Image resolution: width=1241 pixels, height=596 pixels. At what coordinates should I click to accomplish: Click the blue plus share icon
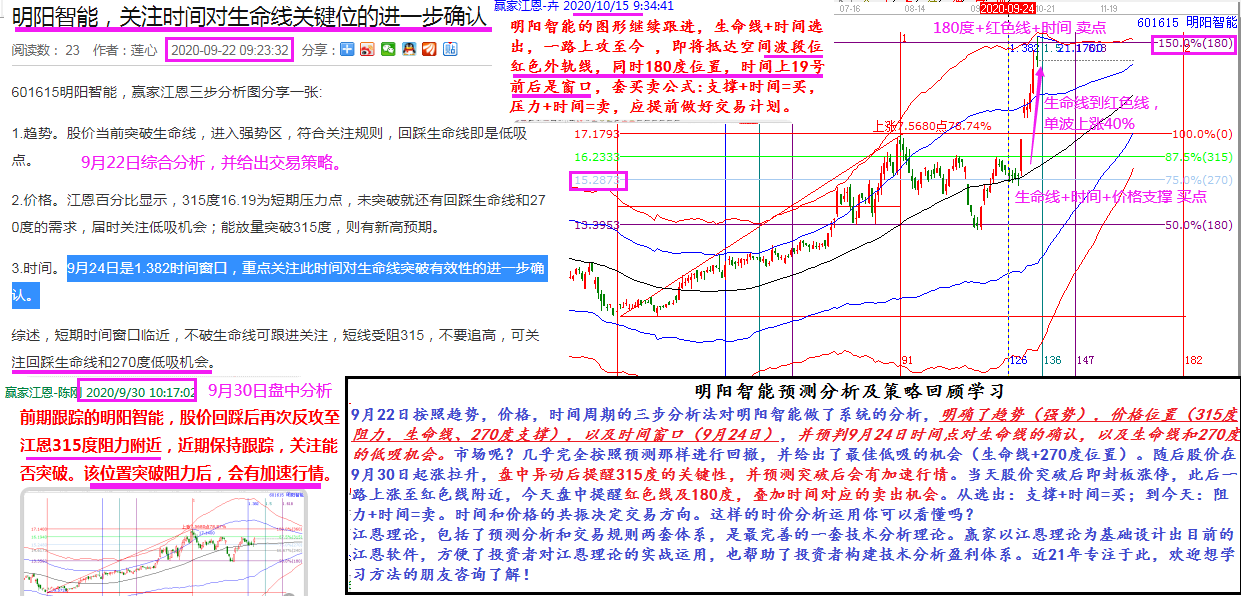347,49
